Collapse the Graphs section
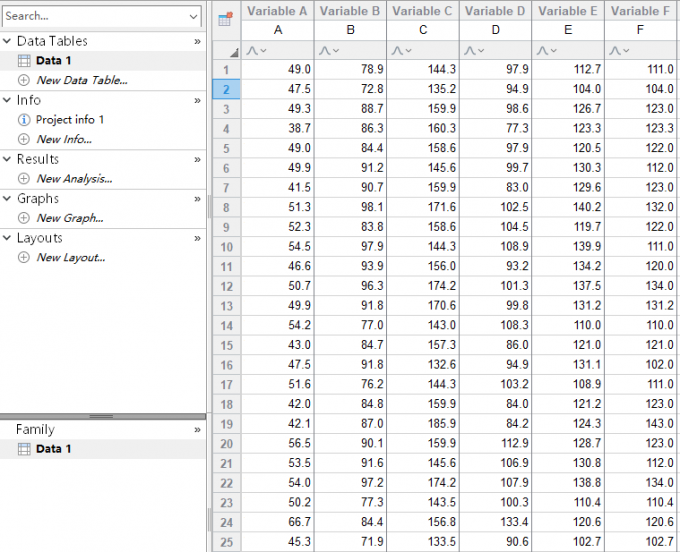Screen dimensions: 680x552 click(x=8, y=199)
